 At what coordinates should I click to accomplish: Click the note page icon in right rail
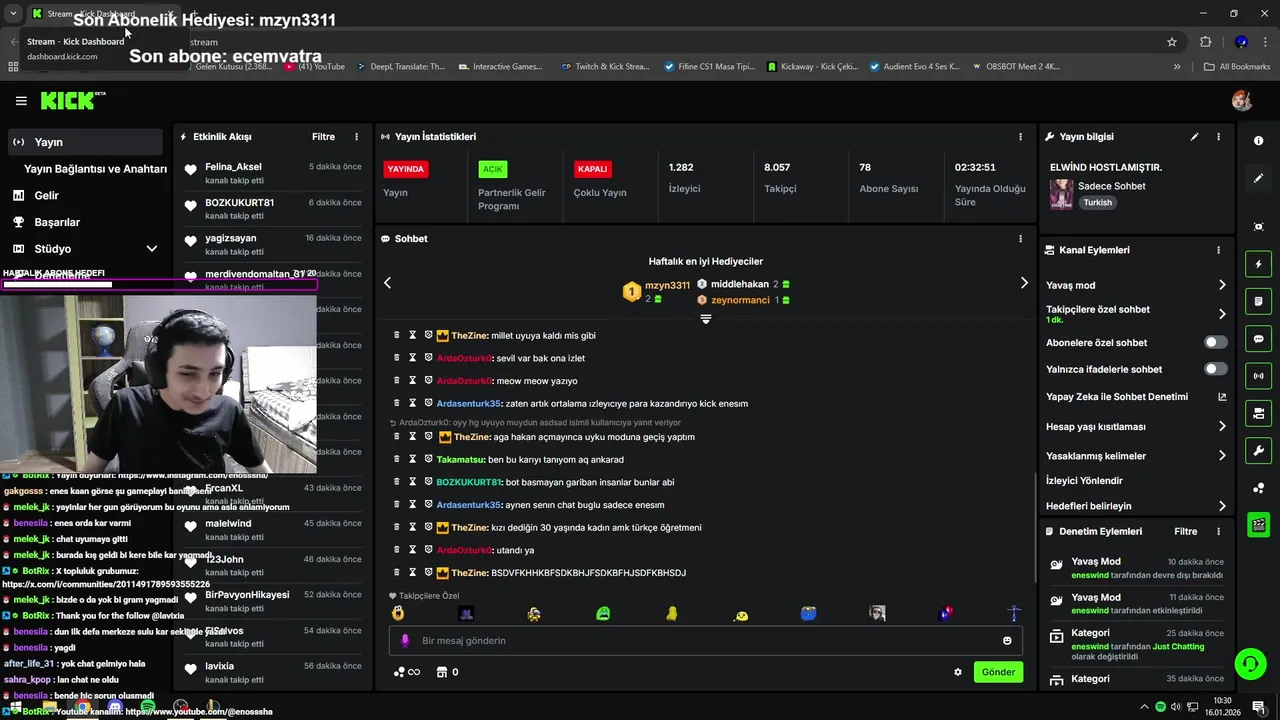1258,301
